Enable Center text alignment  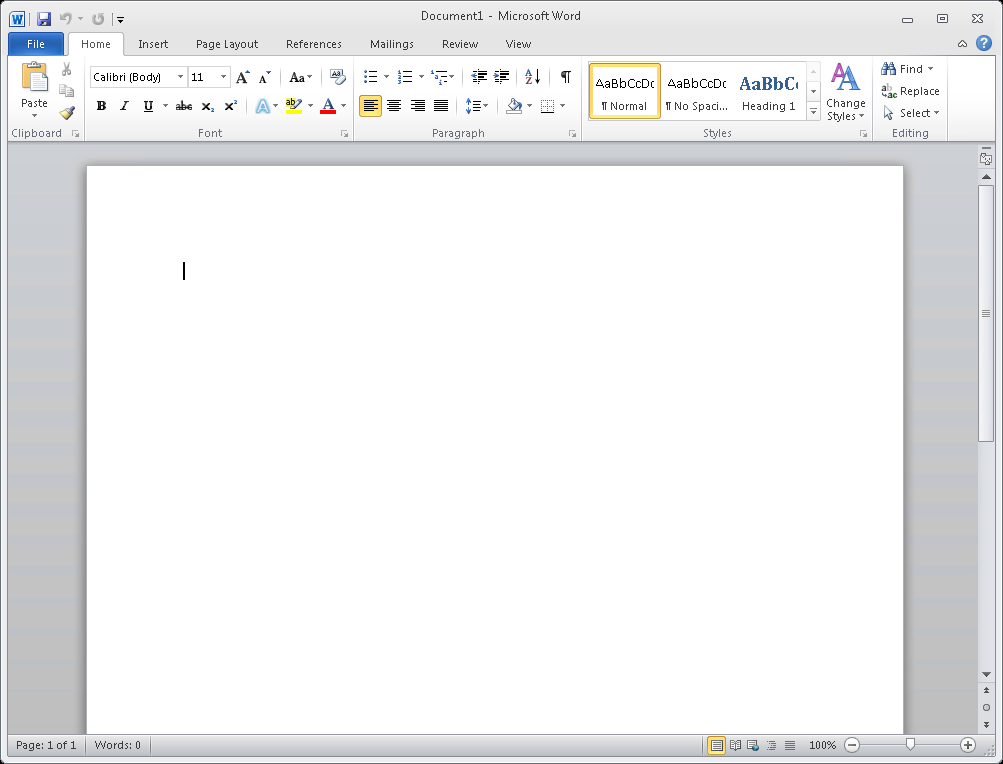pyautogui.click(x=394, y=106)
